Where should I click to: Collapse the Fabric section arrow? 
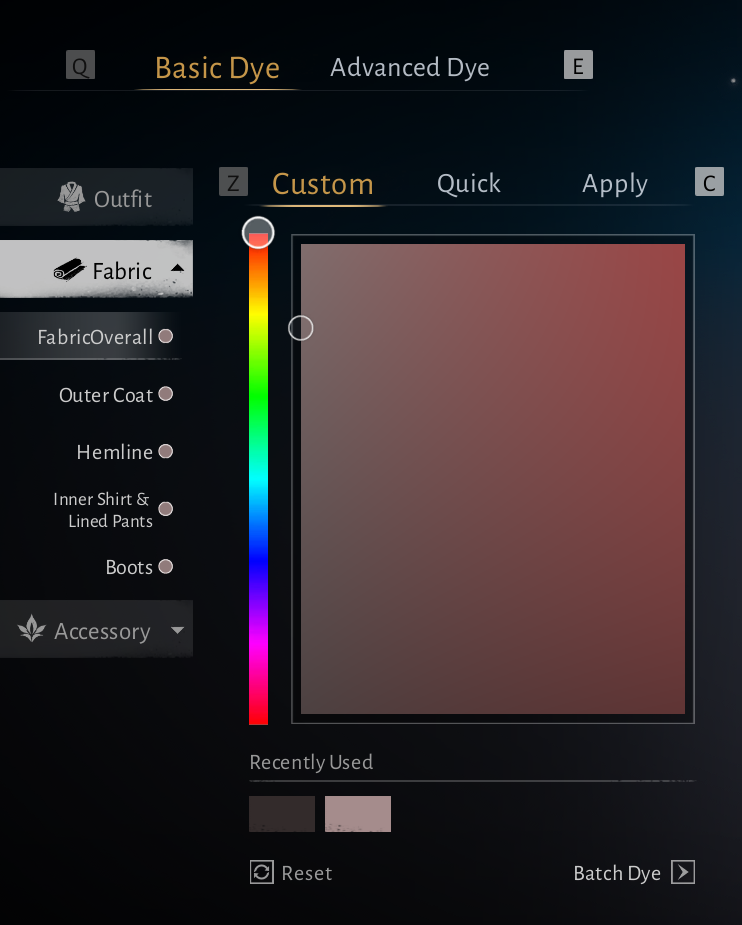pyautogui.click(x=177, y=268)
